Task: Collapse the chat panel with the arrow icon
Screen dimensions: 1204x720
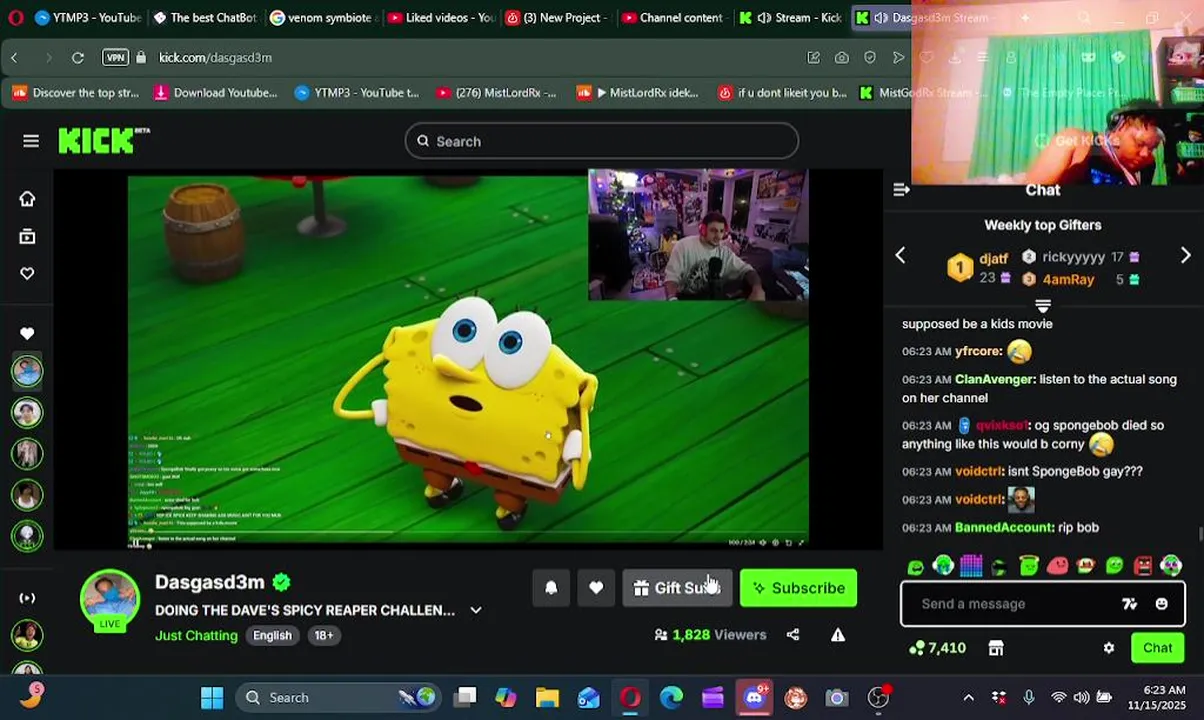Action: tap(901, 189)
